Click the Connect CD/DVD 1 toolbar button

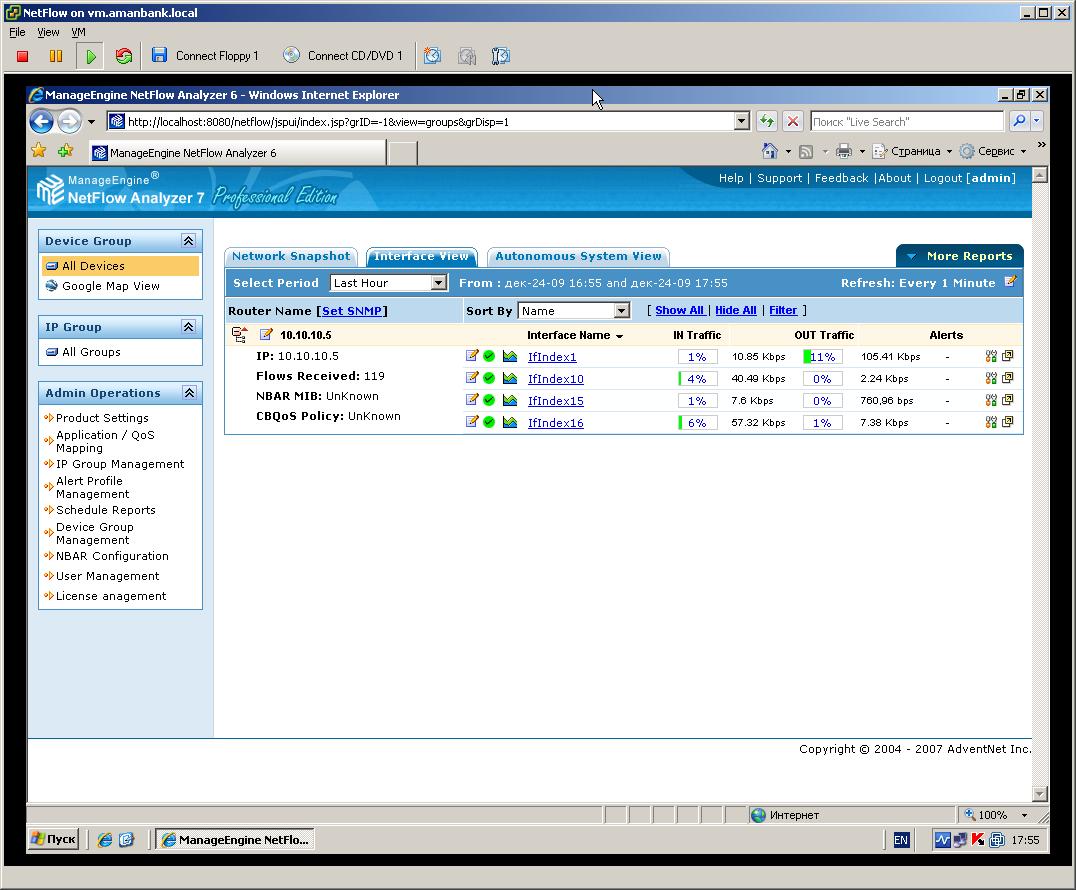coord(342,56)
